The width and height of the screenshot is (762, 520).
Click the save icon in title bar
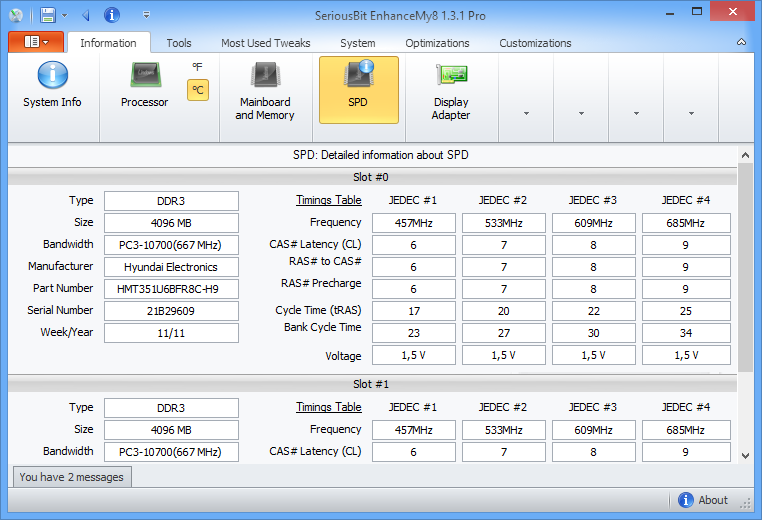click(47, 15)
